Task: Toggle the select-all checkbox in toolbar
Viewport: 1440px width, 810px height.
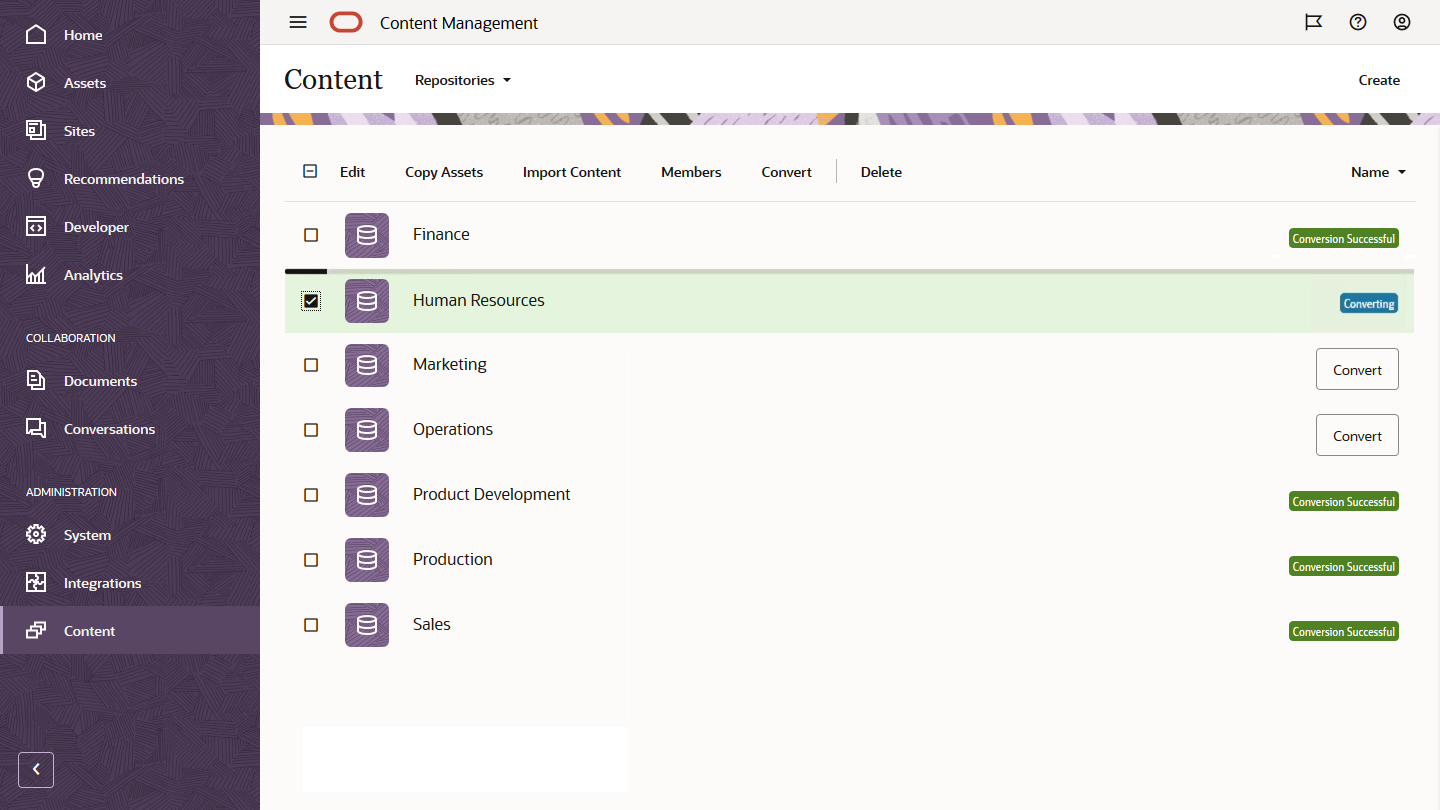Action: pos(310,171)
